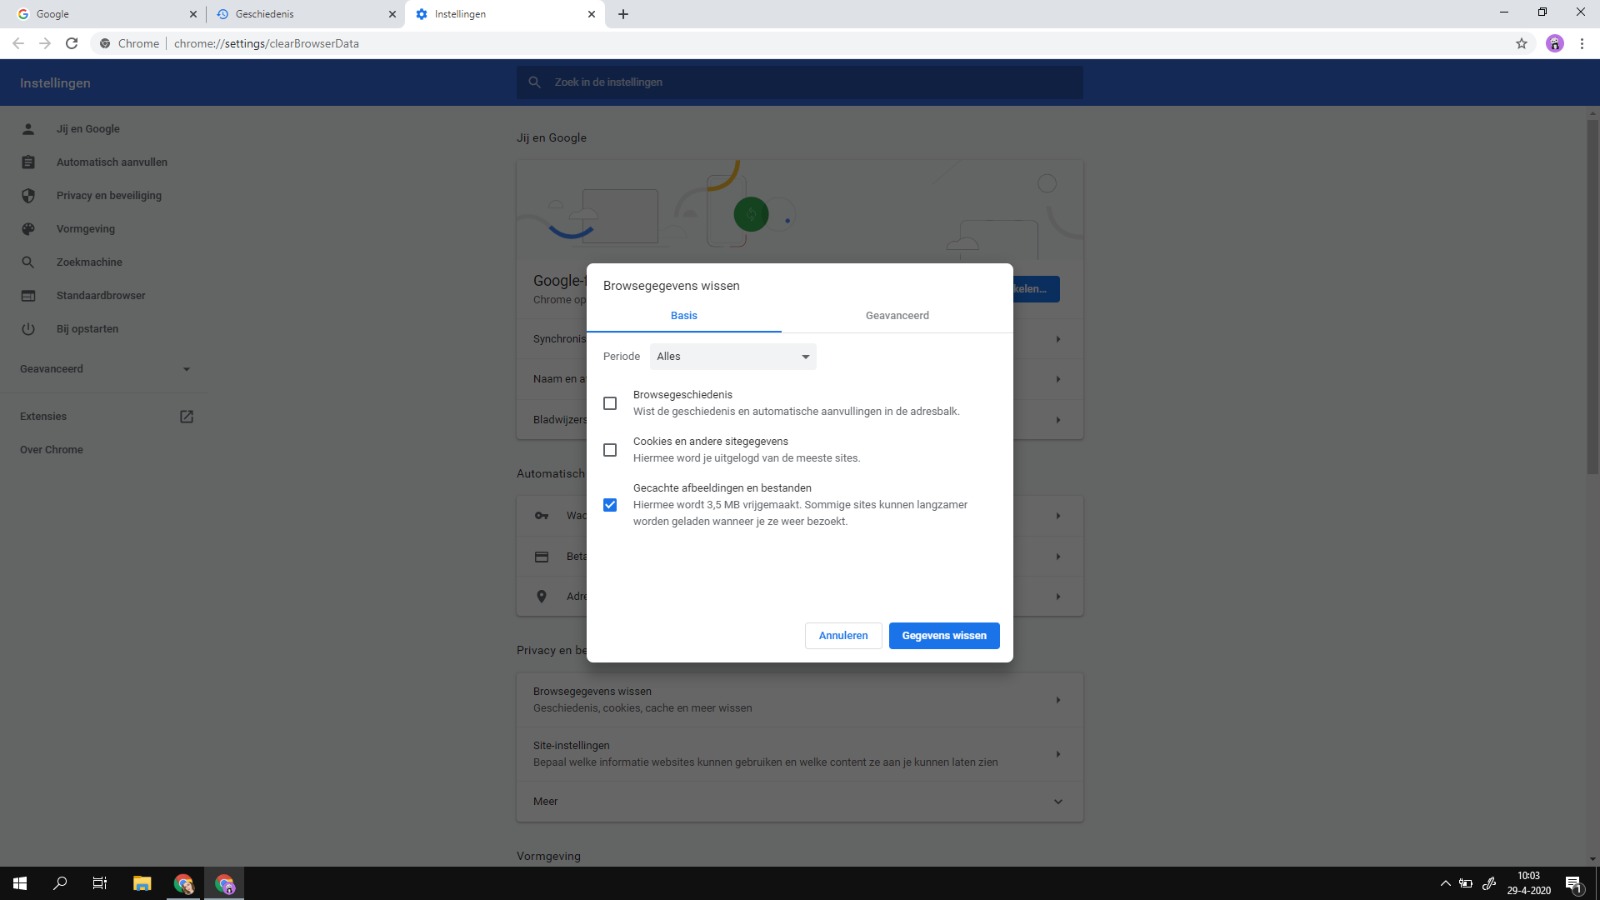Reload the current page

[72, 43]
